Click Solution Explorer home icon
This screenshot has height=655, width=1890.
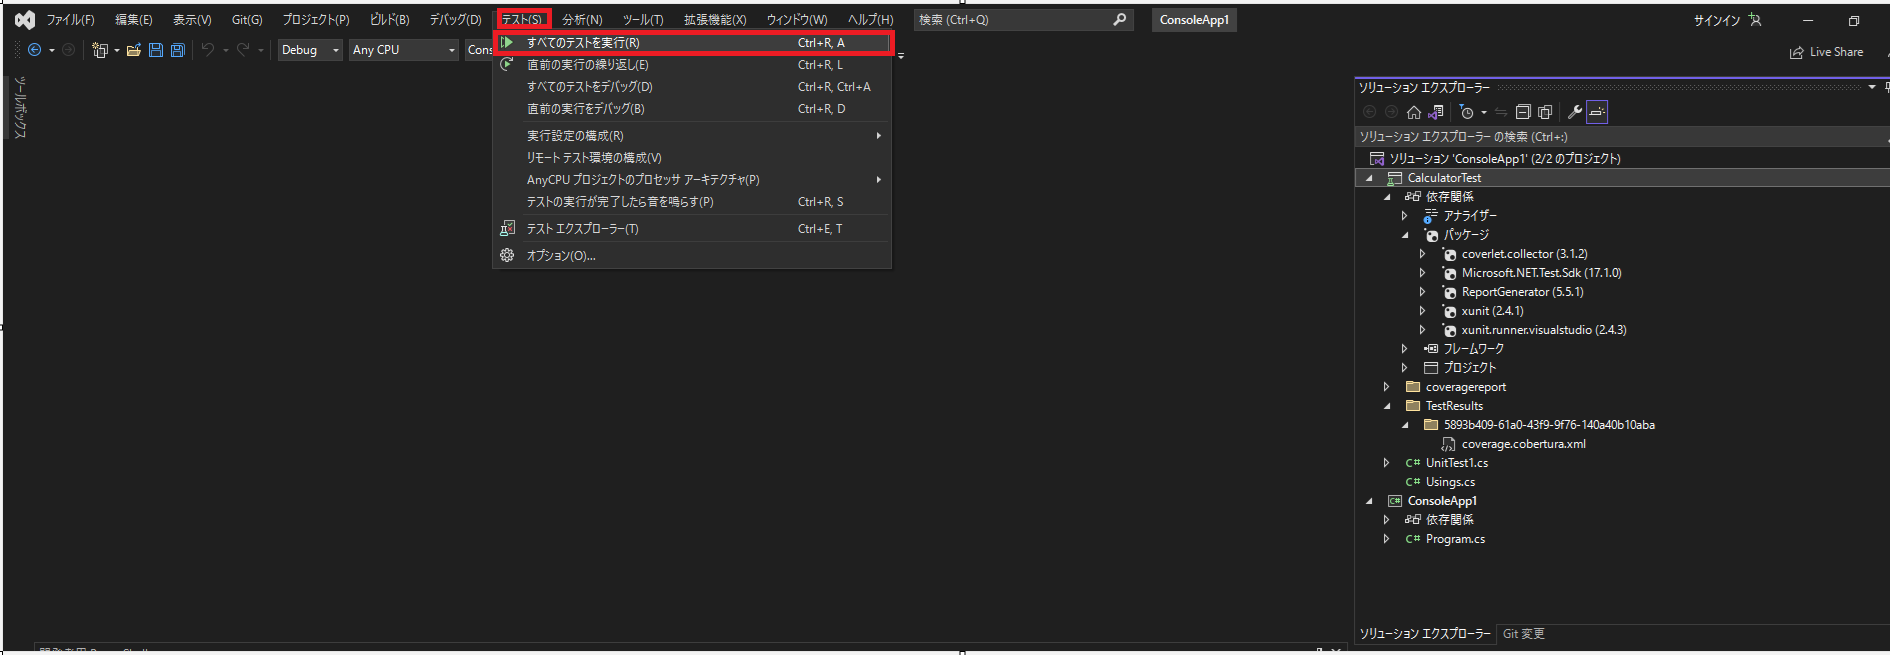point(1414,112)
